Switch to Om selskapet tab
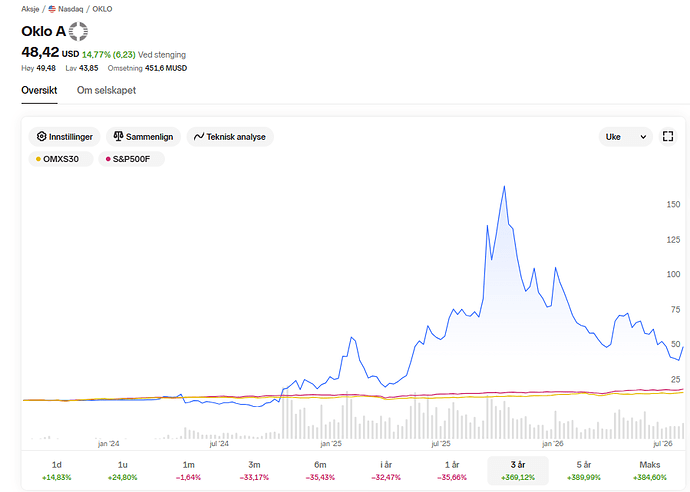The height and width of the screenshot is (492, 690). (x=106, y=90)
